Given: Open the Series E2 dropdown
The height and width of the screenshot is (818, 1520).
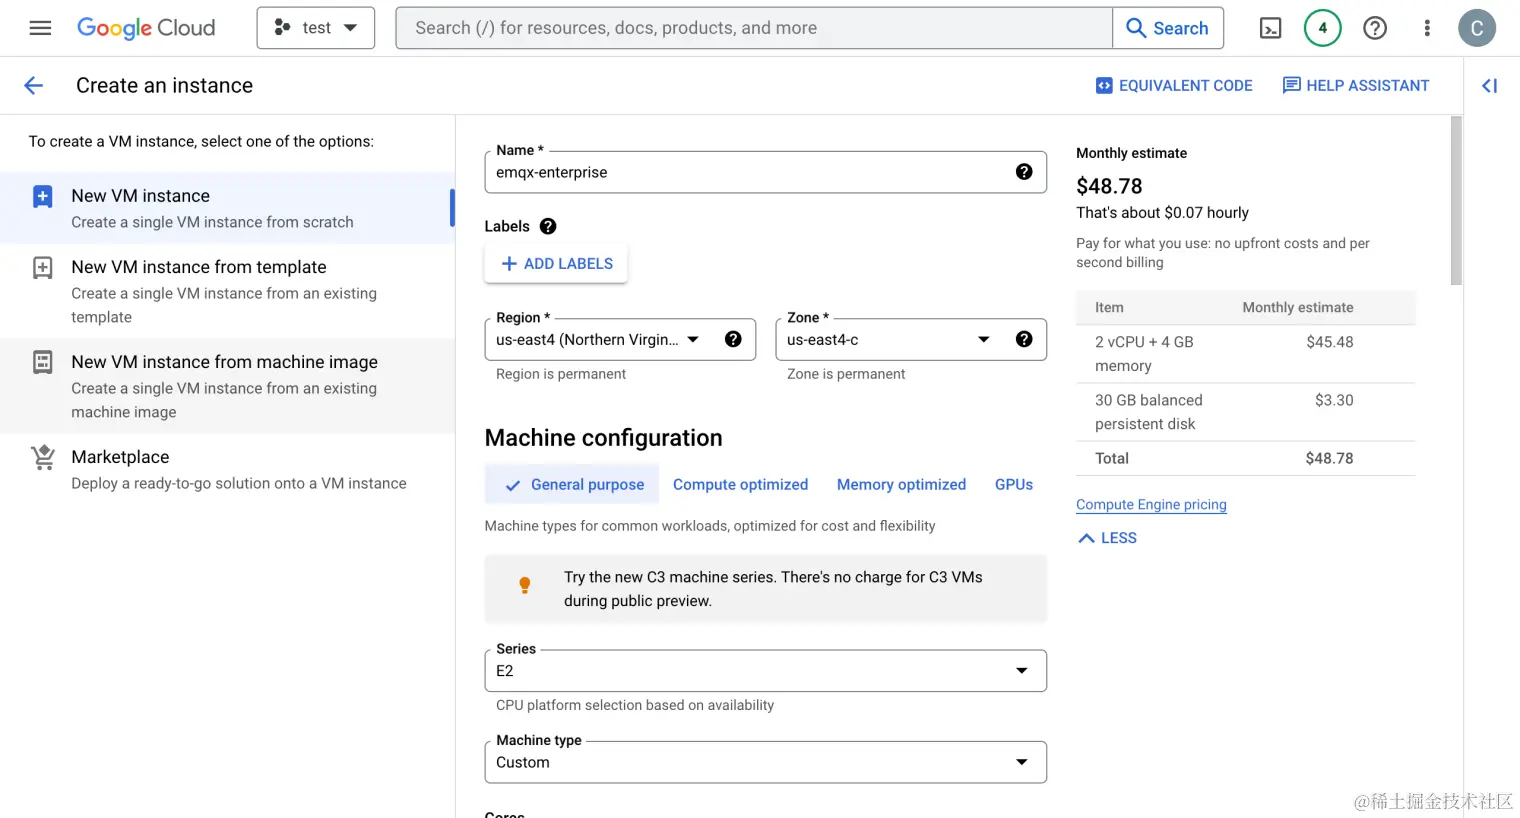Looking at the screenshot, I should tap(765, 671).
